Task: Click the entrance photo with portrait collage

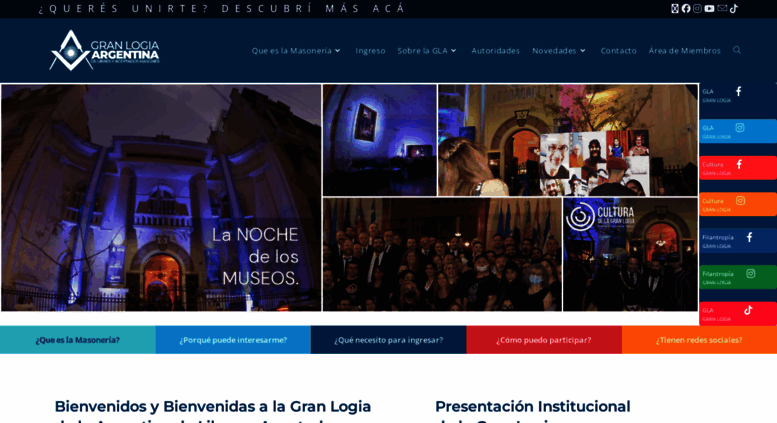Action: click(x=568, y=140)
